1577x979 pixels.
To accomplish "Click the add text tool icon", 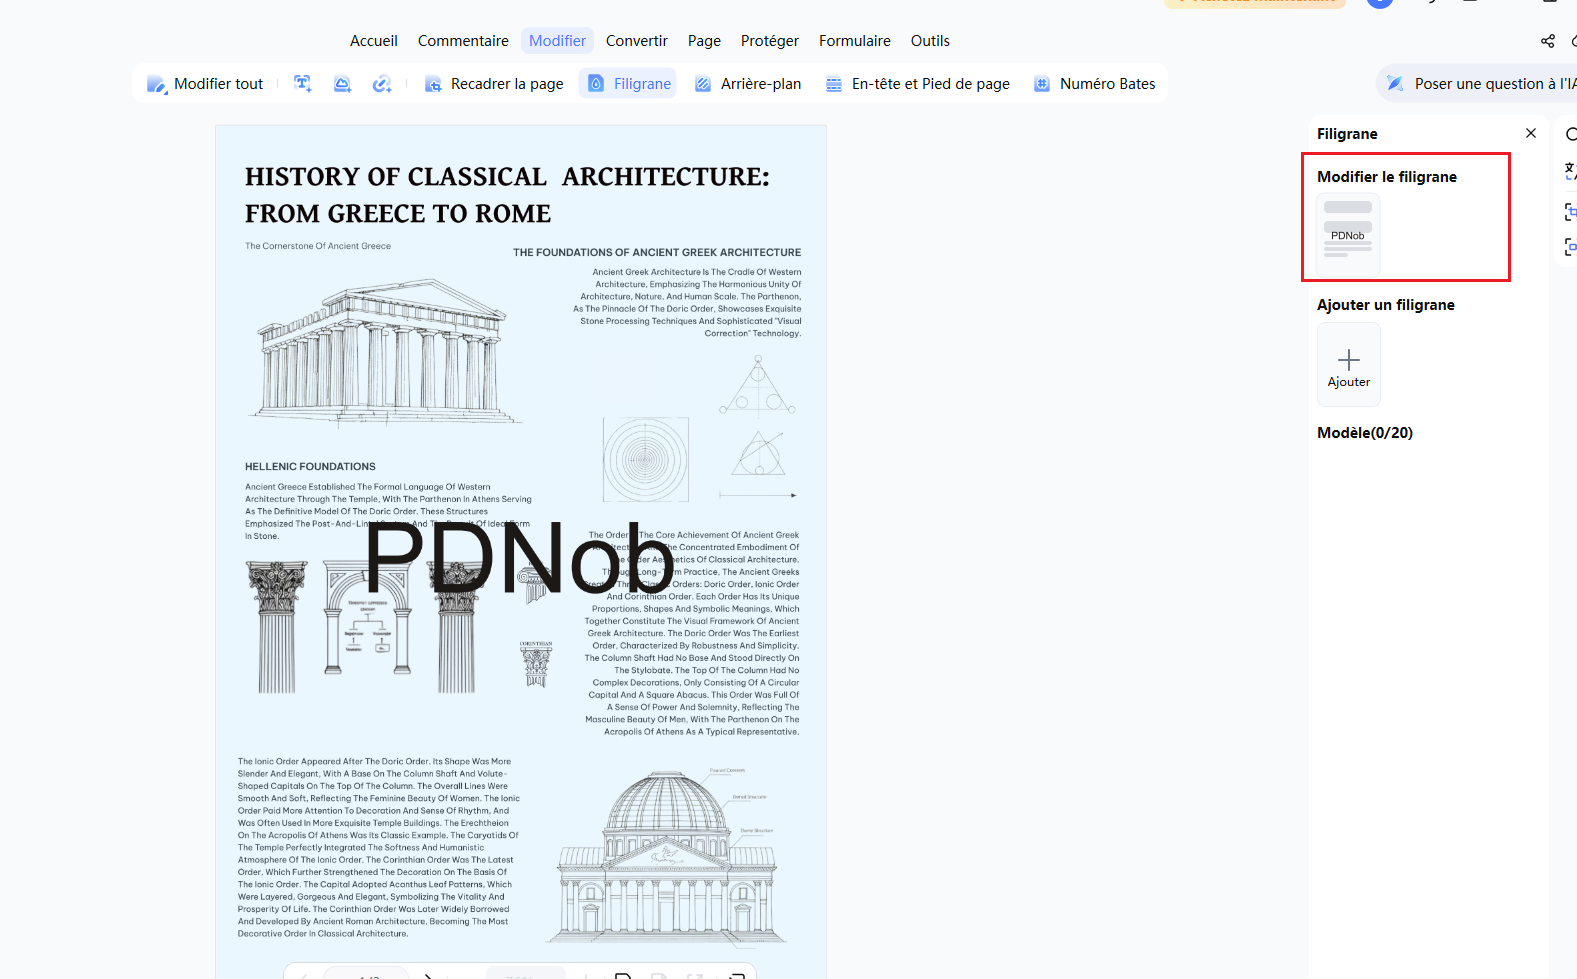I will (x=302, y=84).
